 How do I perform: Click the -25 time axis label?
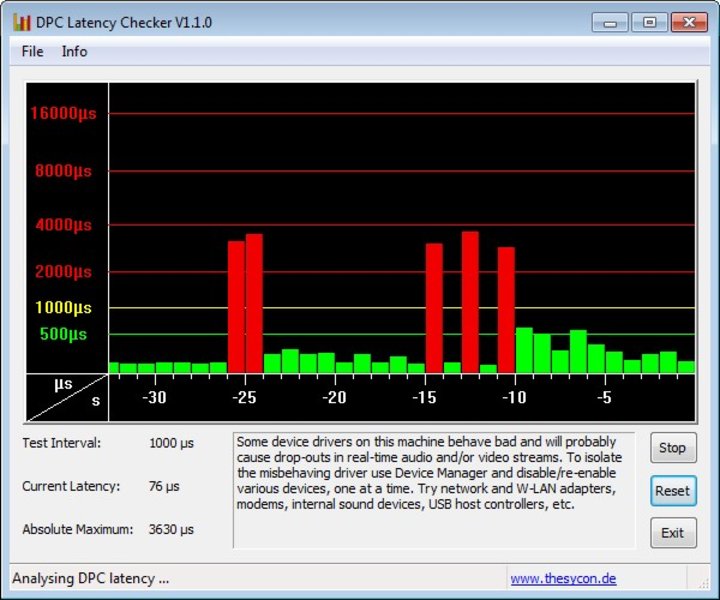[244, 397]
